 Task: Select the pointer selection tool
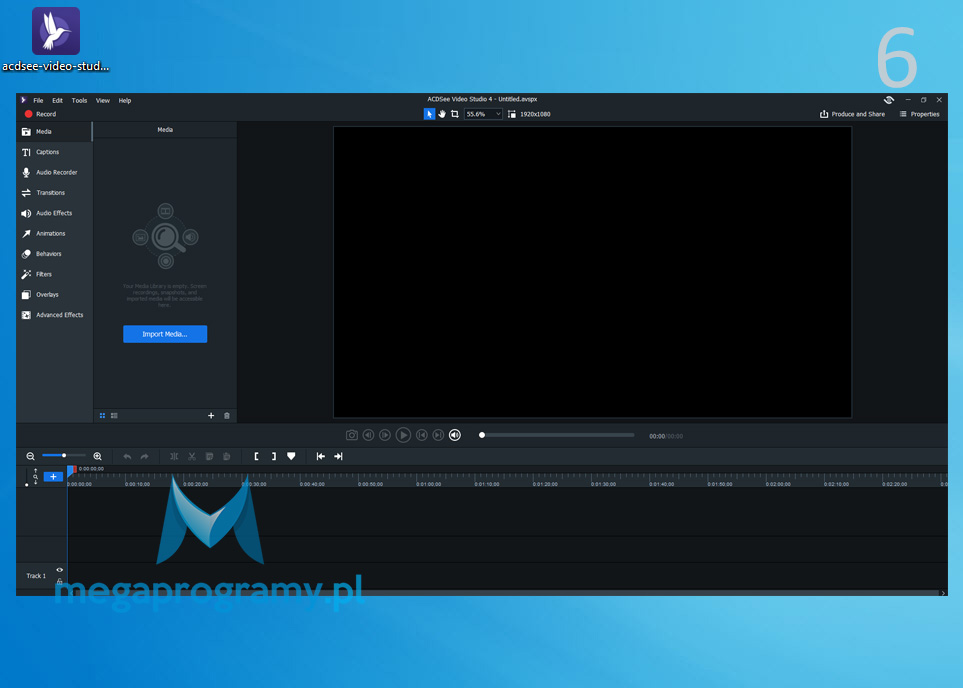(429, 114)
